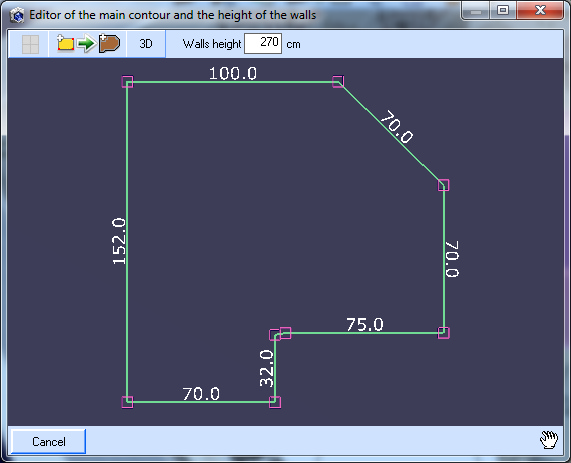Select the vertex at the bottom of the 32.0 wall

click(x=275, y=402)
